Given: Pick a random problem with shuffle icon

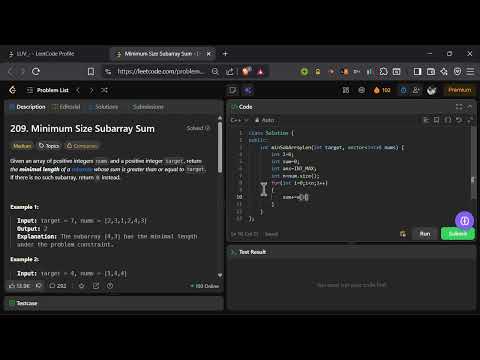Looking at the screenshot, I should pos(104,90).
